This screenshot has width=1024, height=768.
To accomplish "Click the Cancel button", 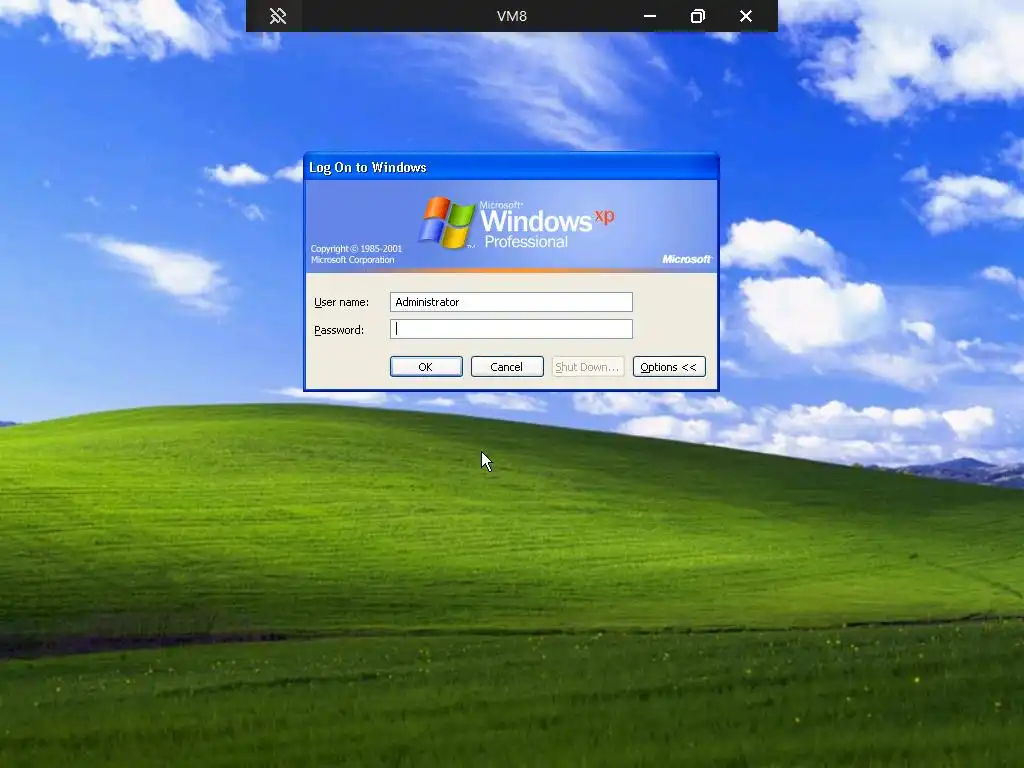I will click(507, 366).
